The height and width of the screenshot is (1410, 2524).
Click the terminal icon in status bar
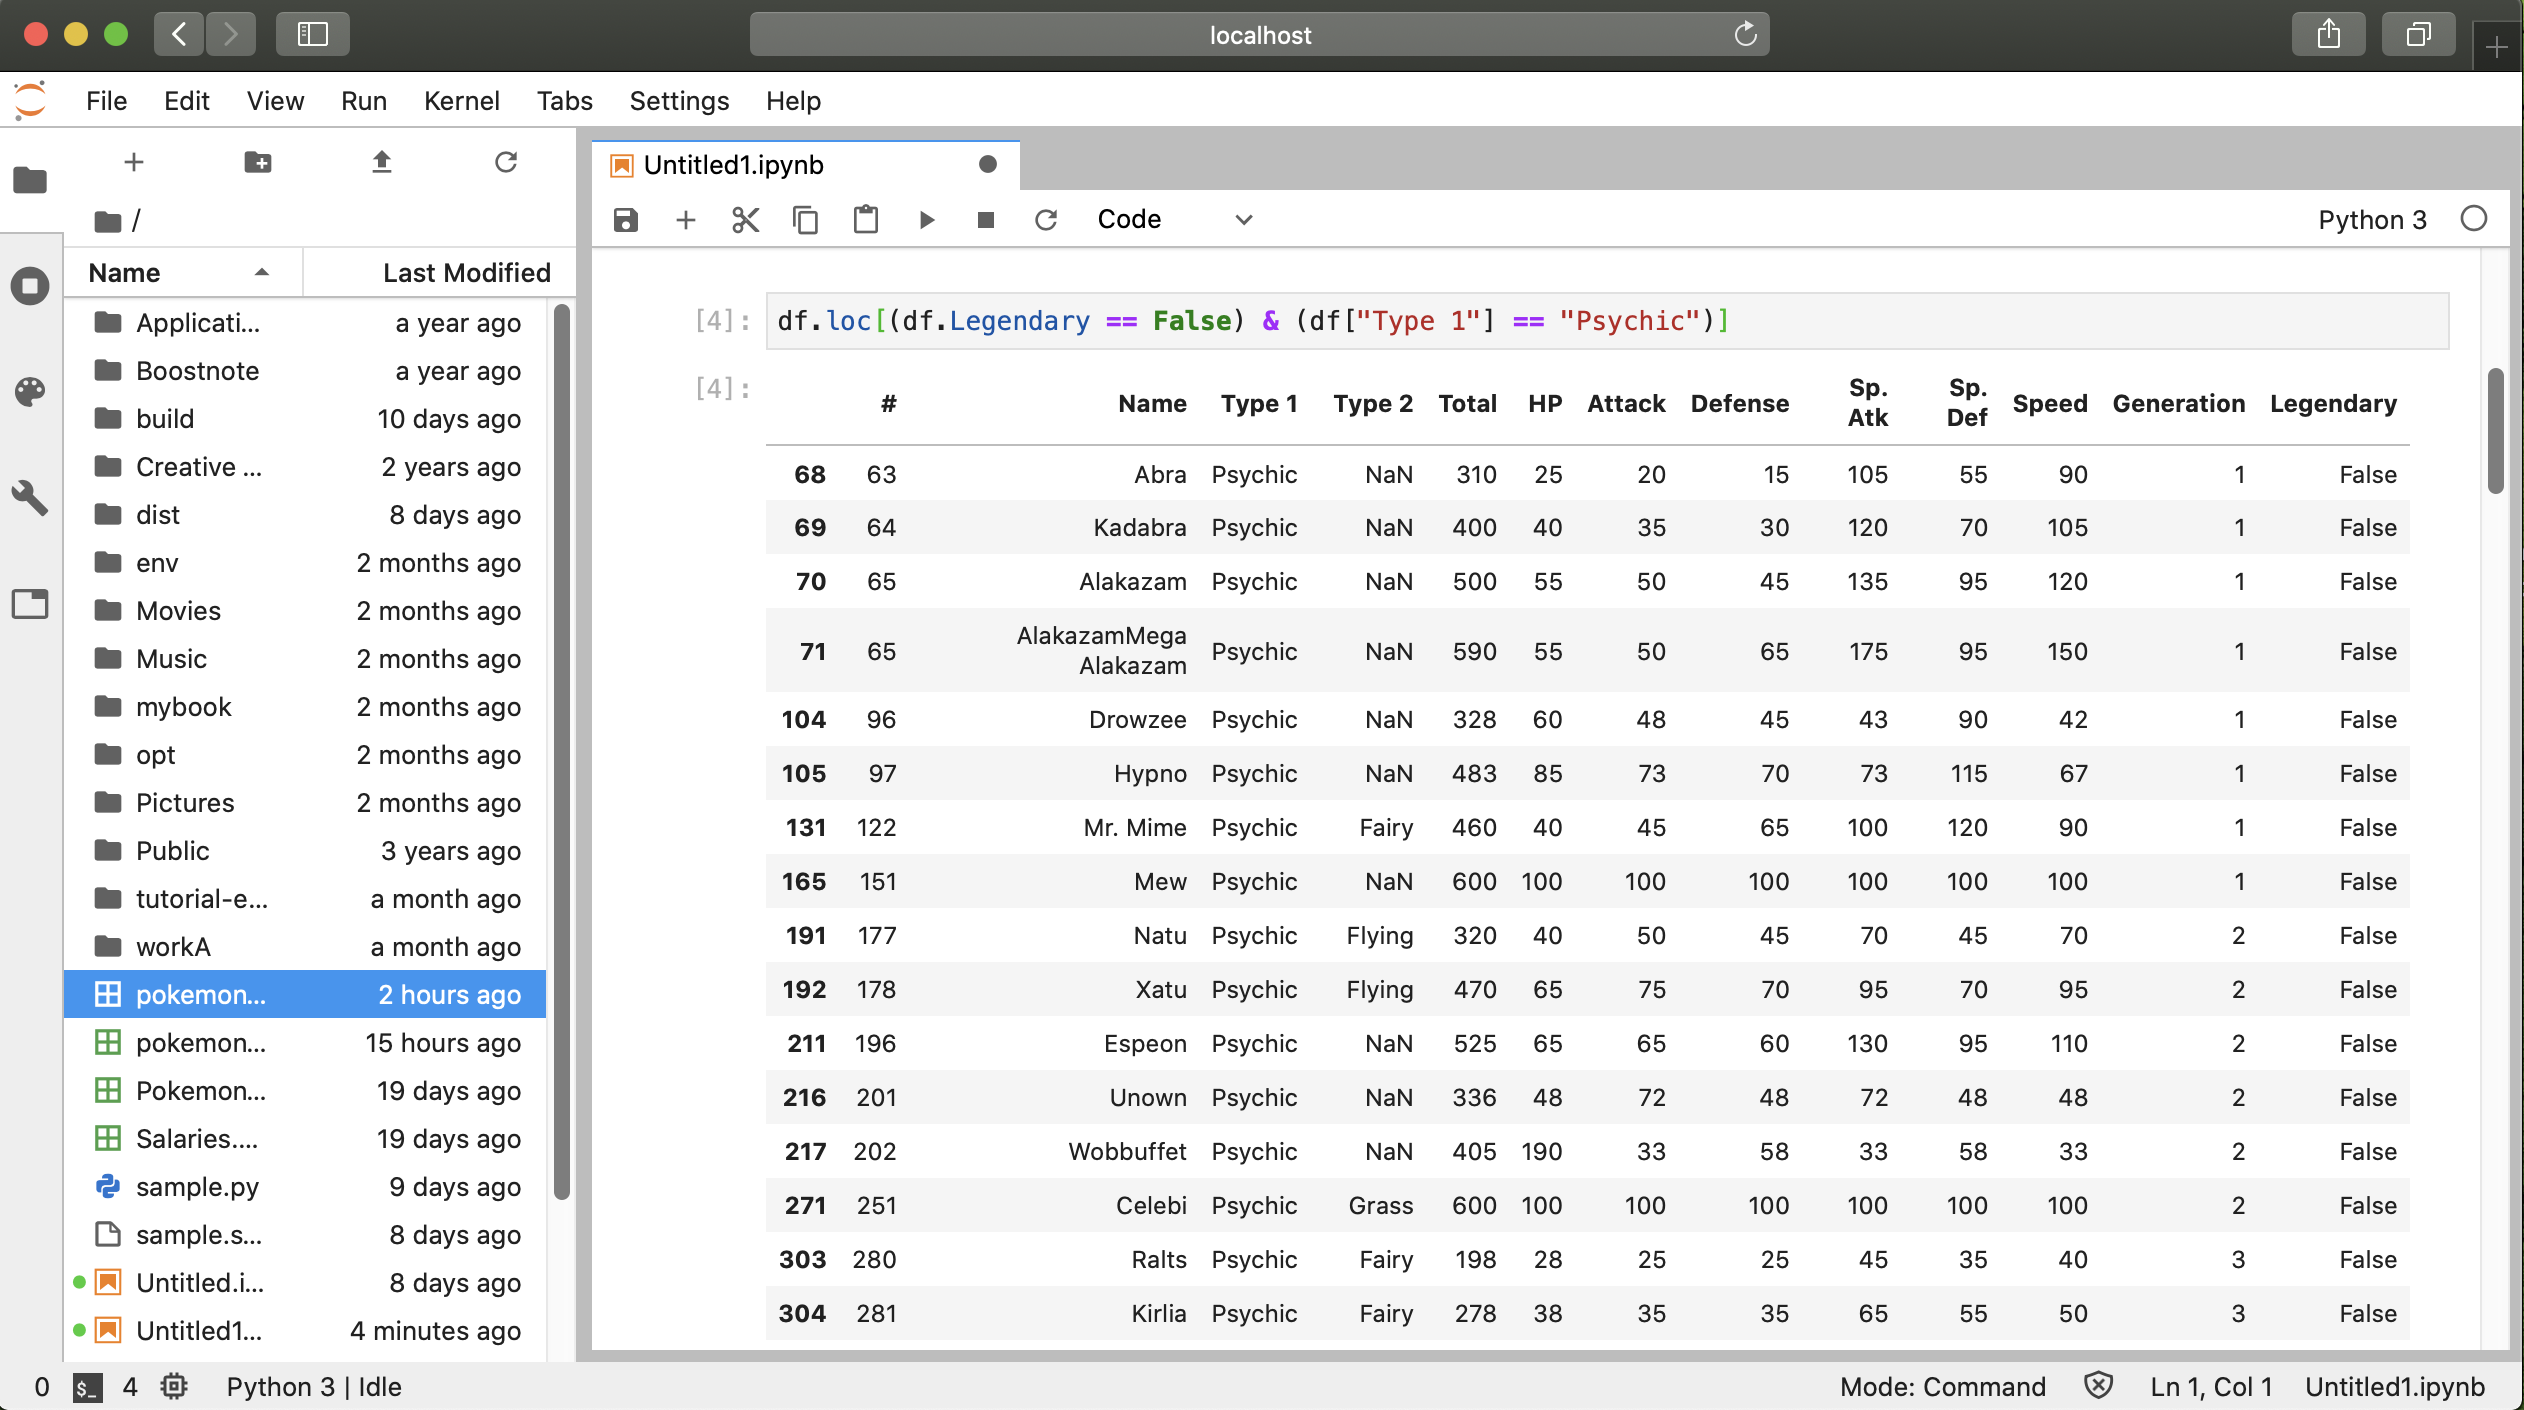click(x=87, y=1387)
